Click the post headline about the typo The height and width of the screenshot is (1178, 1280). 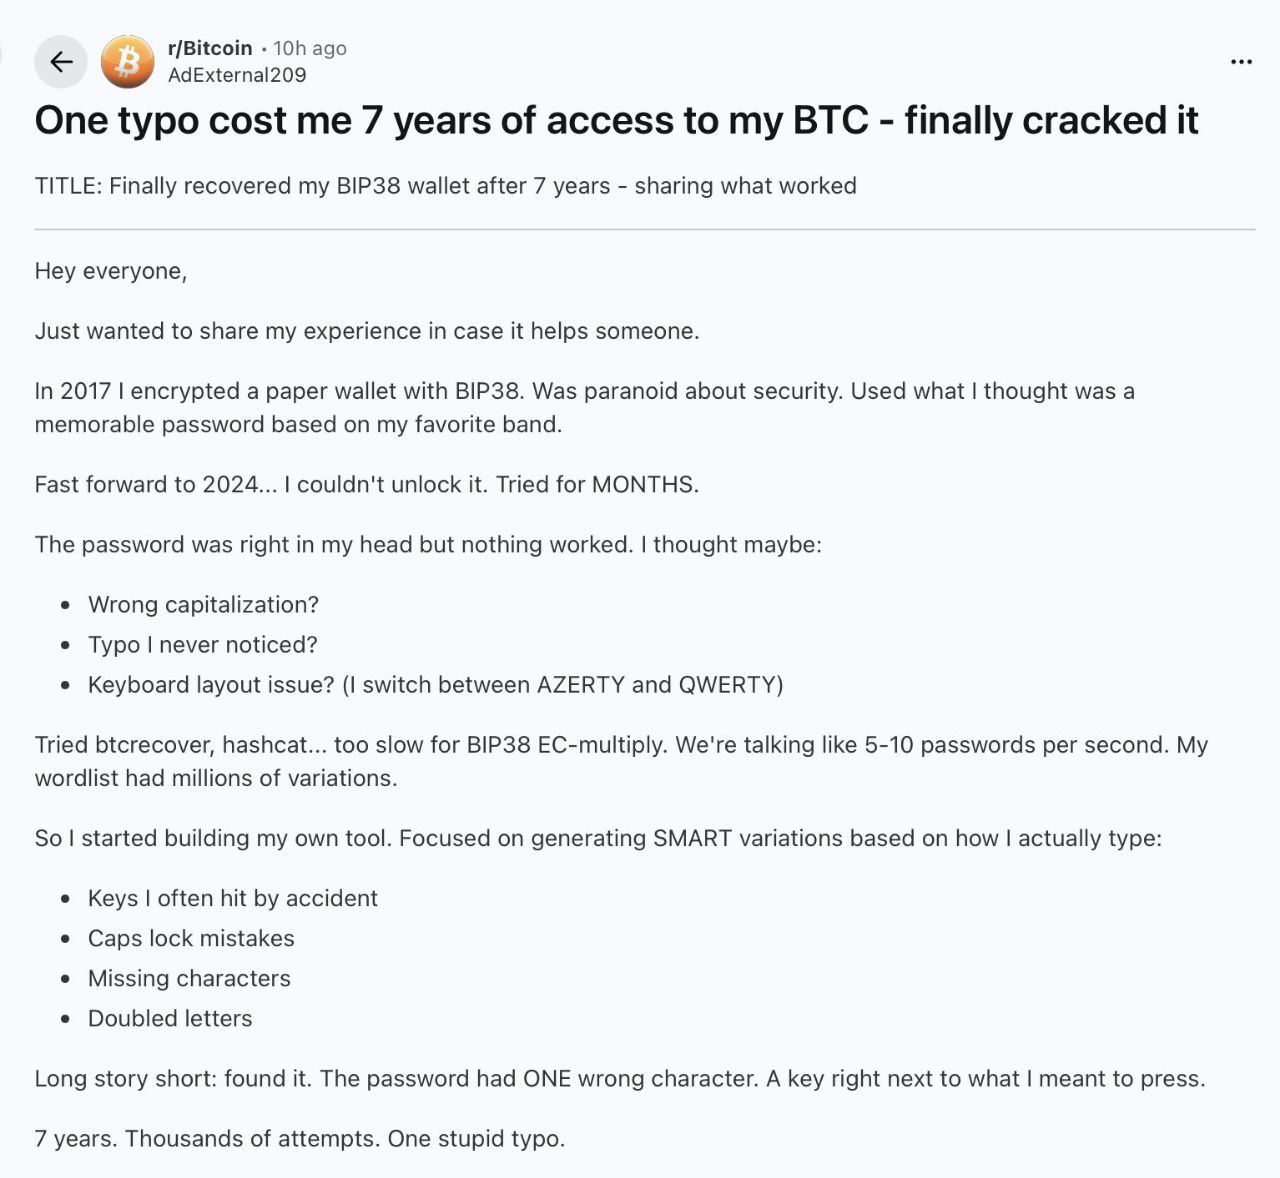(616, 120)
